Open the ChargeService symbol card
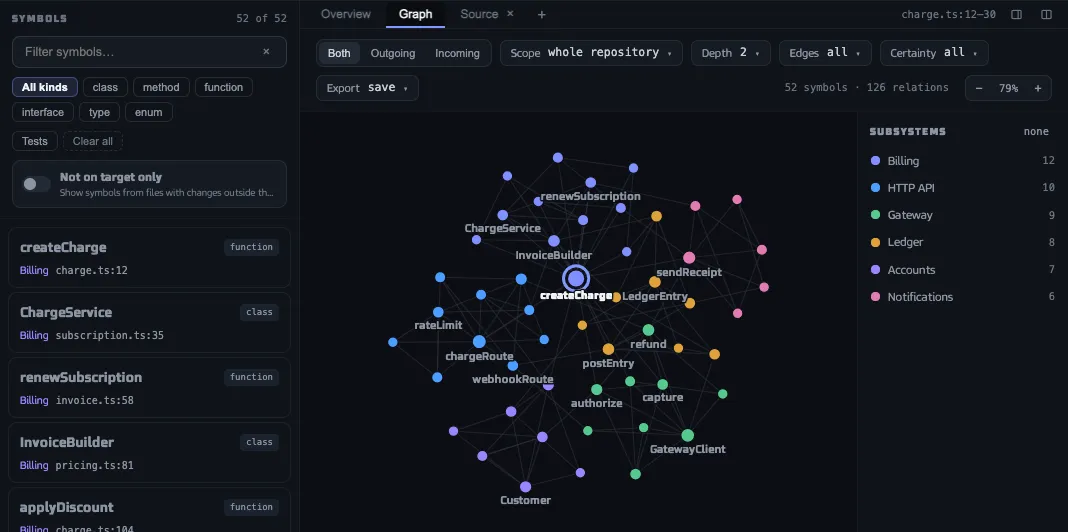The width and height of the screenshot is (1068, 532). click(x=149, y=323)
